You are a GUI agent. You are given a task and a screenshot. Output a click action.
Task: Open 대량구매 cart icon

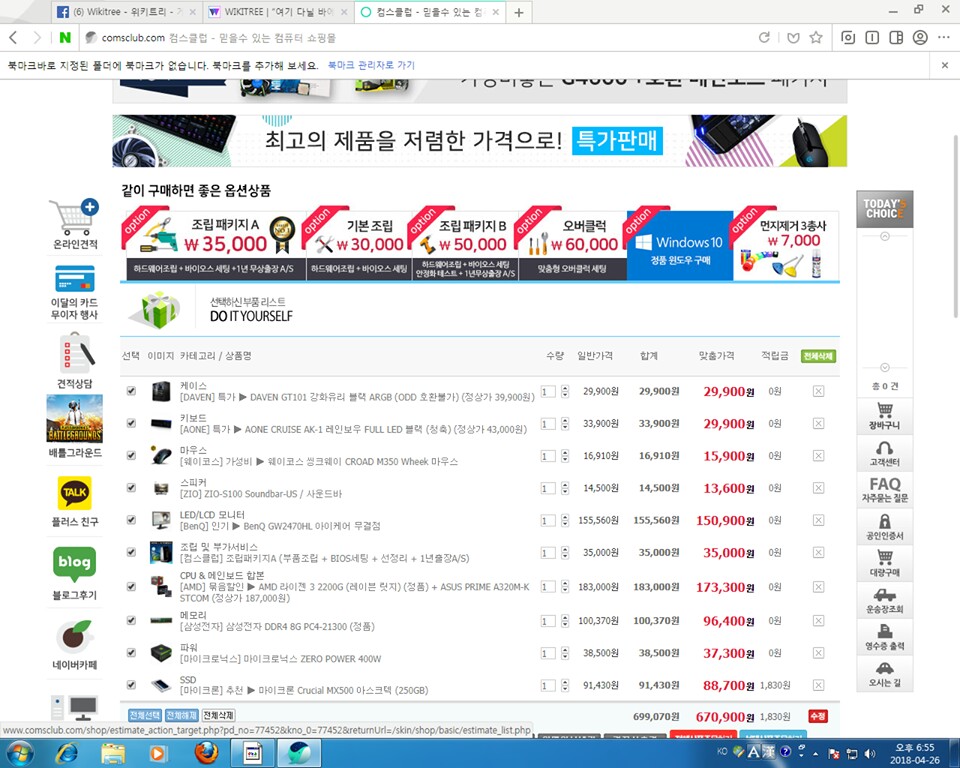pos(885,563)
